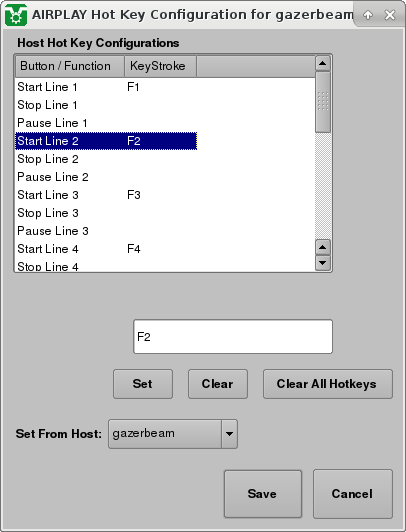Save the hot key configuration

[x=263, y=494]
